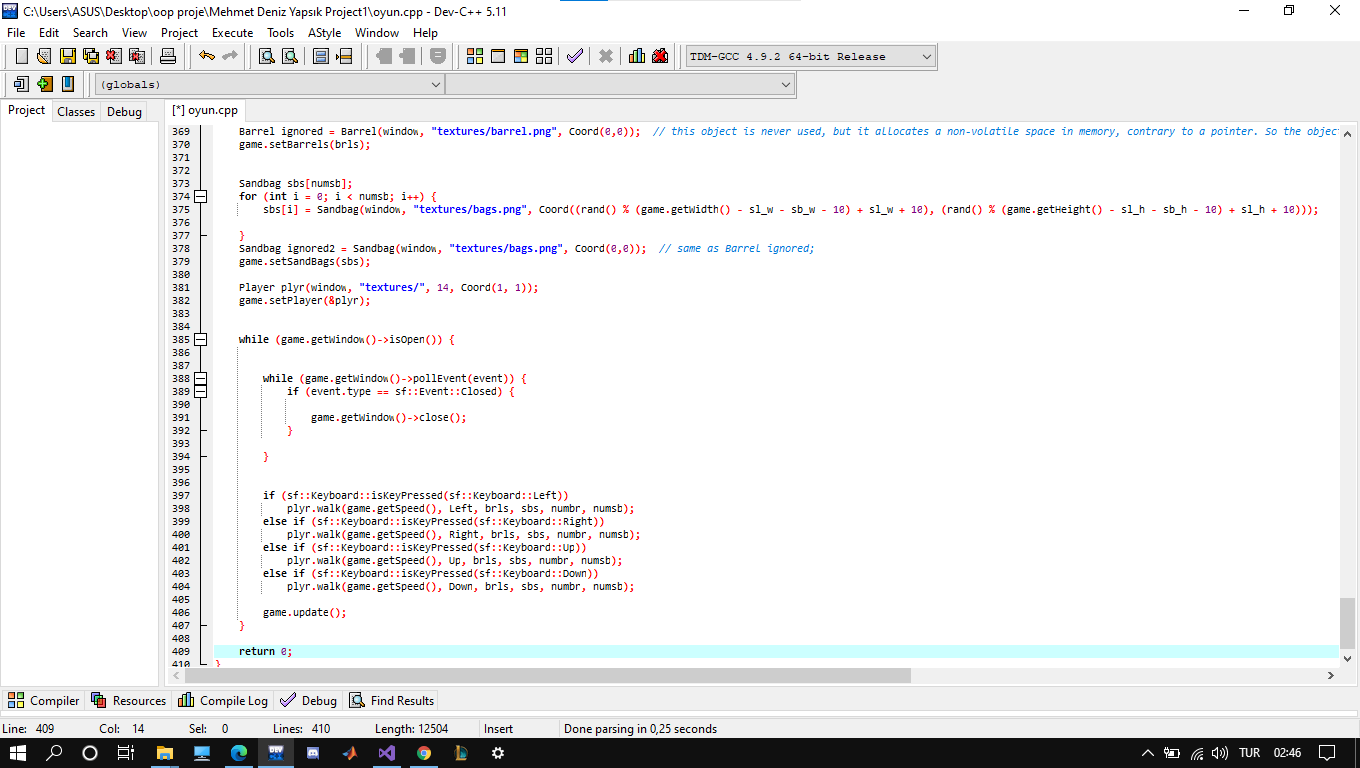Open the globals symbol browser dropdown
This screenshot has width=1360, height=768.
[x=433, y=84]
